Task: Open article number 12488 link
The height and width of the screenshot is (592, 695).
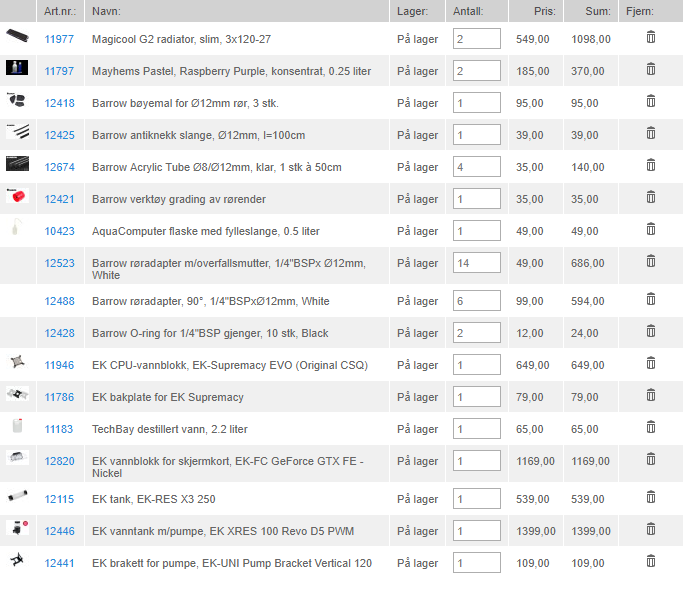Action: pyautogui.click(x=59, y=301)
